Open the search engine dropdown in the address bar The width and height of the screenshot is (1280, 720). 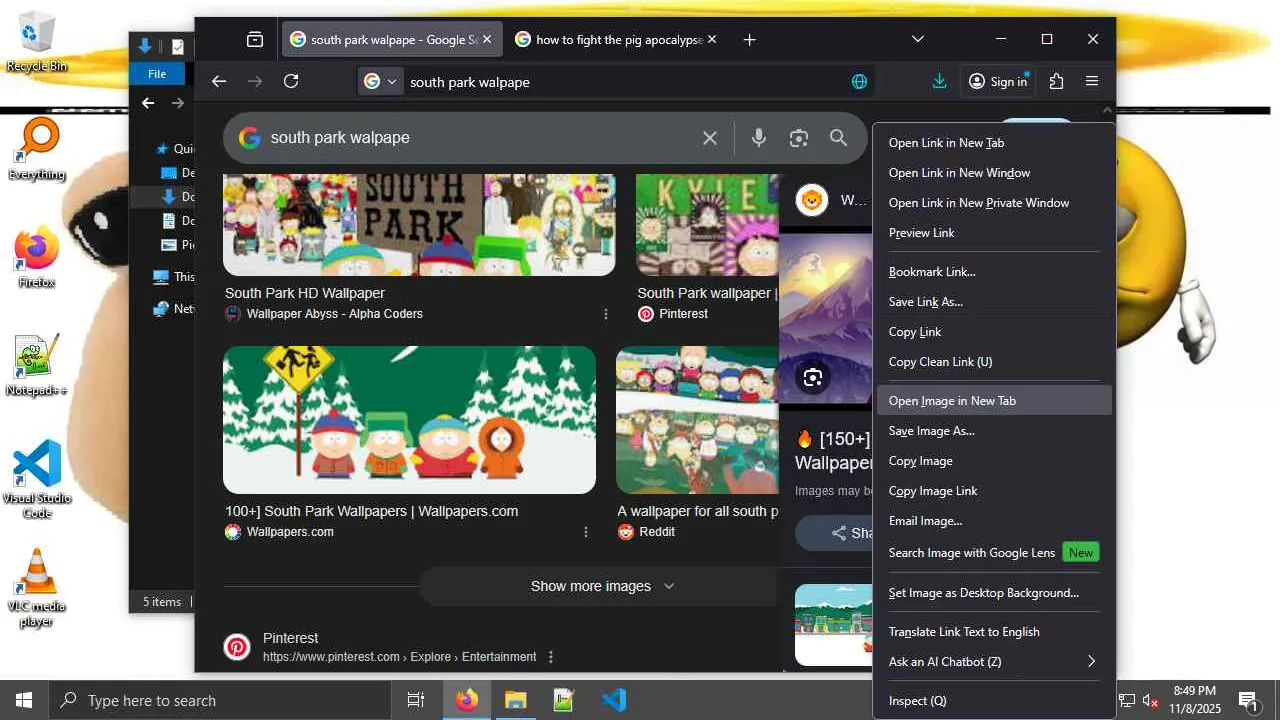coord(381,82)
